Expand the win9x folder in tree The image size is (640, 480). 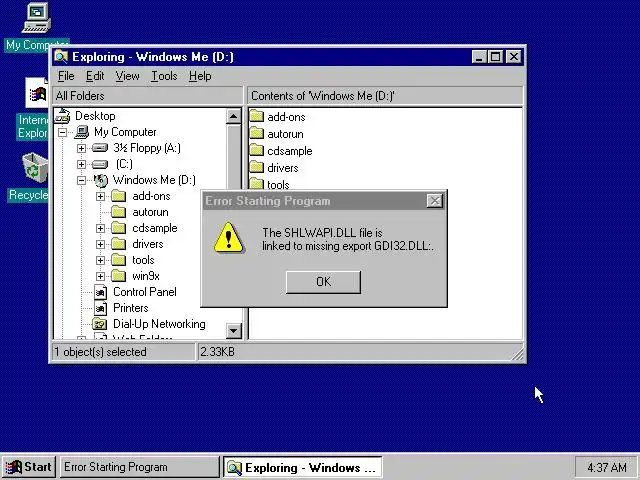[100, 276]
